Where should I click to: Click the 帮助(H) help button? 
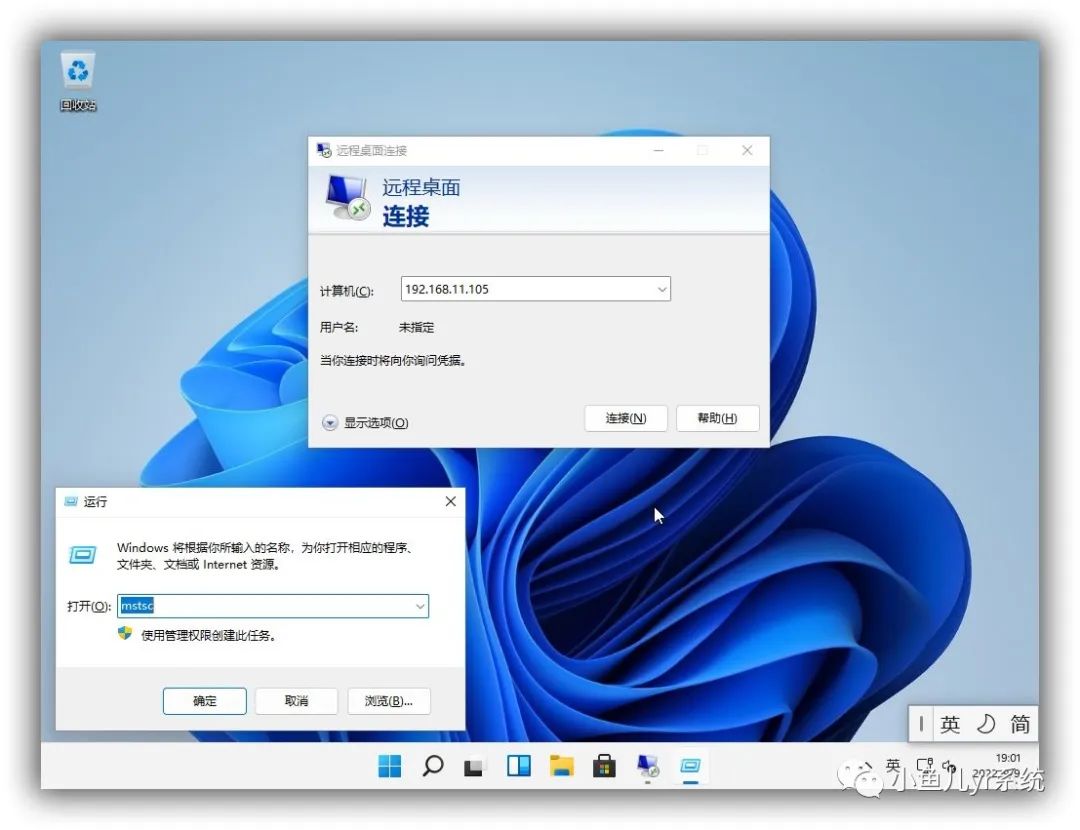(x=717, y=418)
